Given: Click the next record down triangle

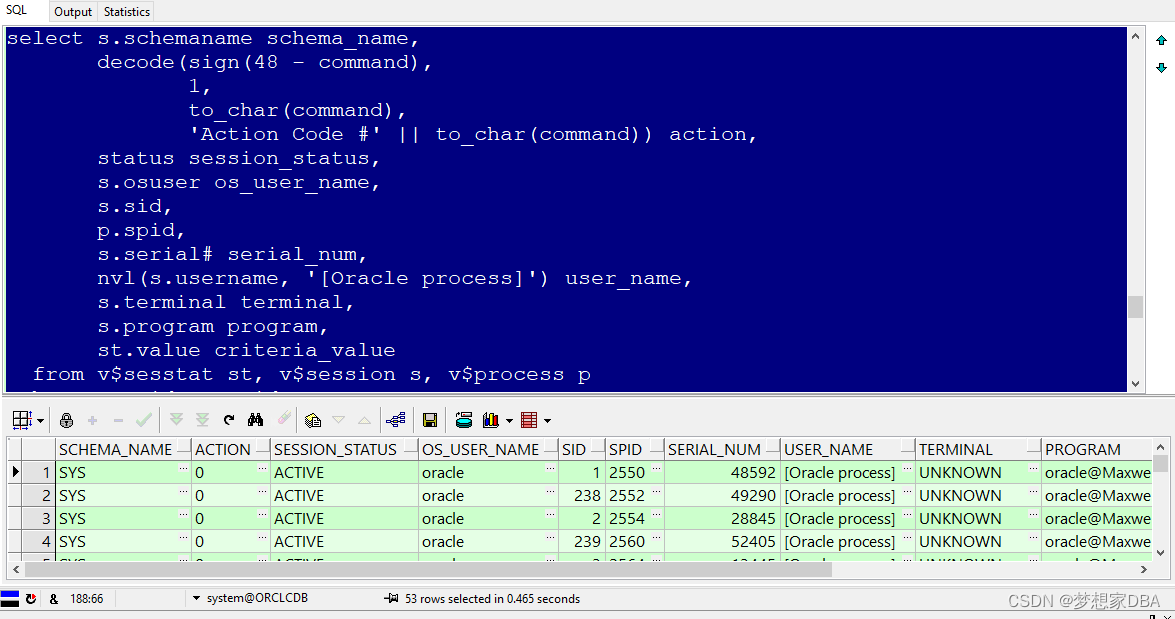Looking at the screenshot, I should click(339, 420).
